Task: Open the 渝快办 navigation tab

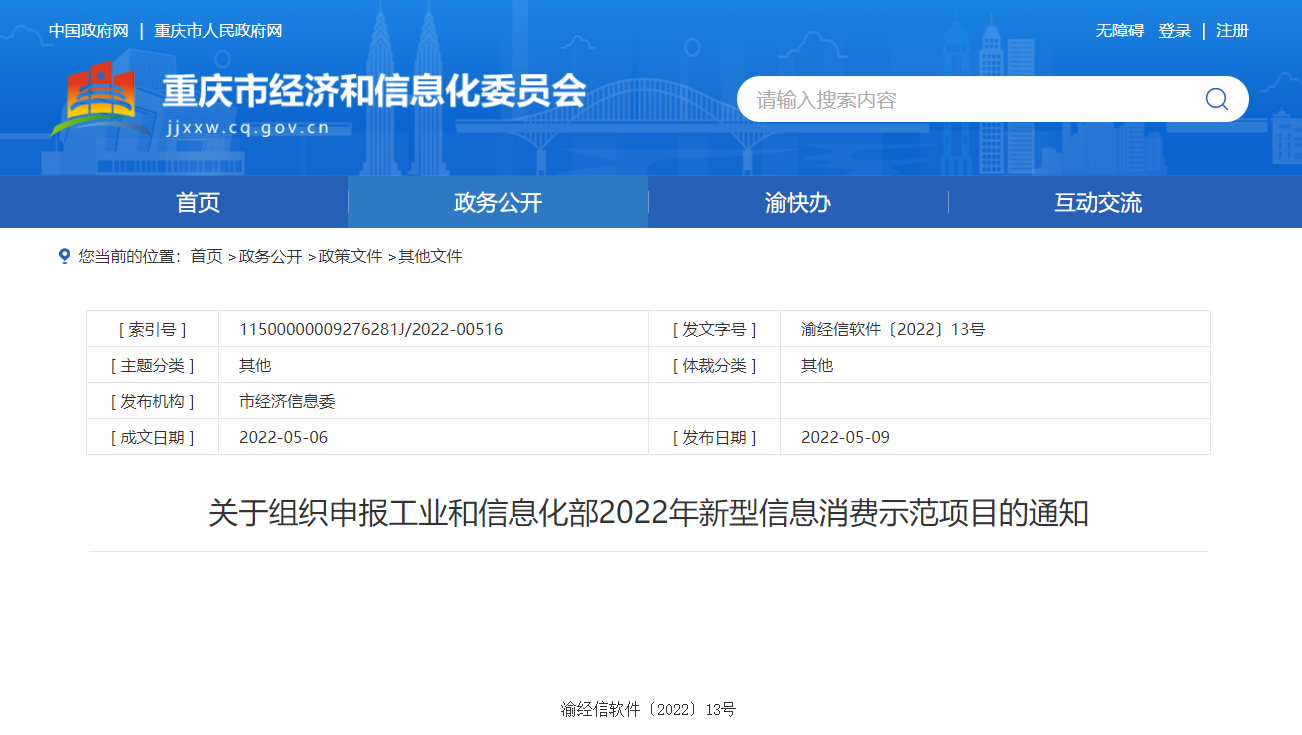Action: coord(797,203)
